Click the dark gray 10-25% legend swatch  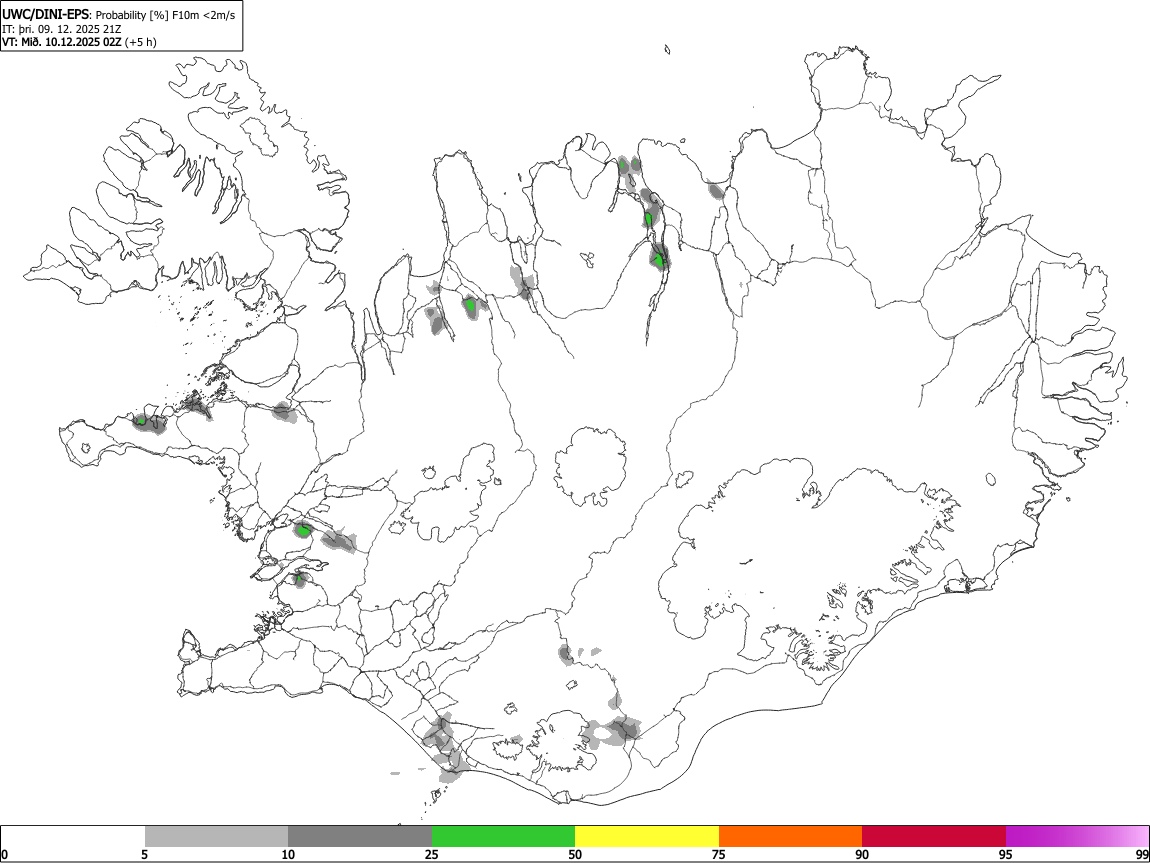point(360,837)
